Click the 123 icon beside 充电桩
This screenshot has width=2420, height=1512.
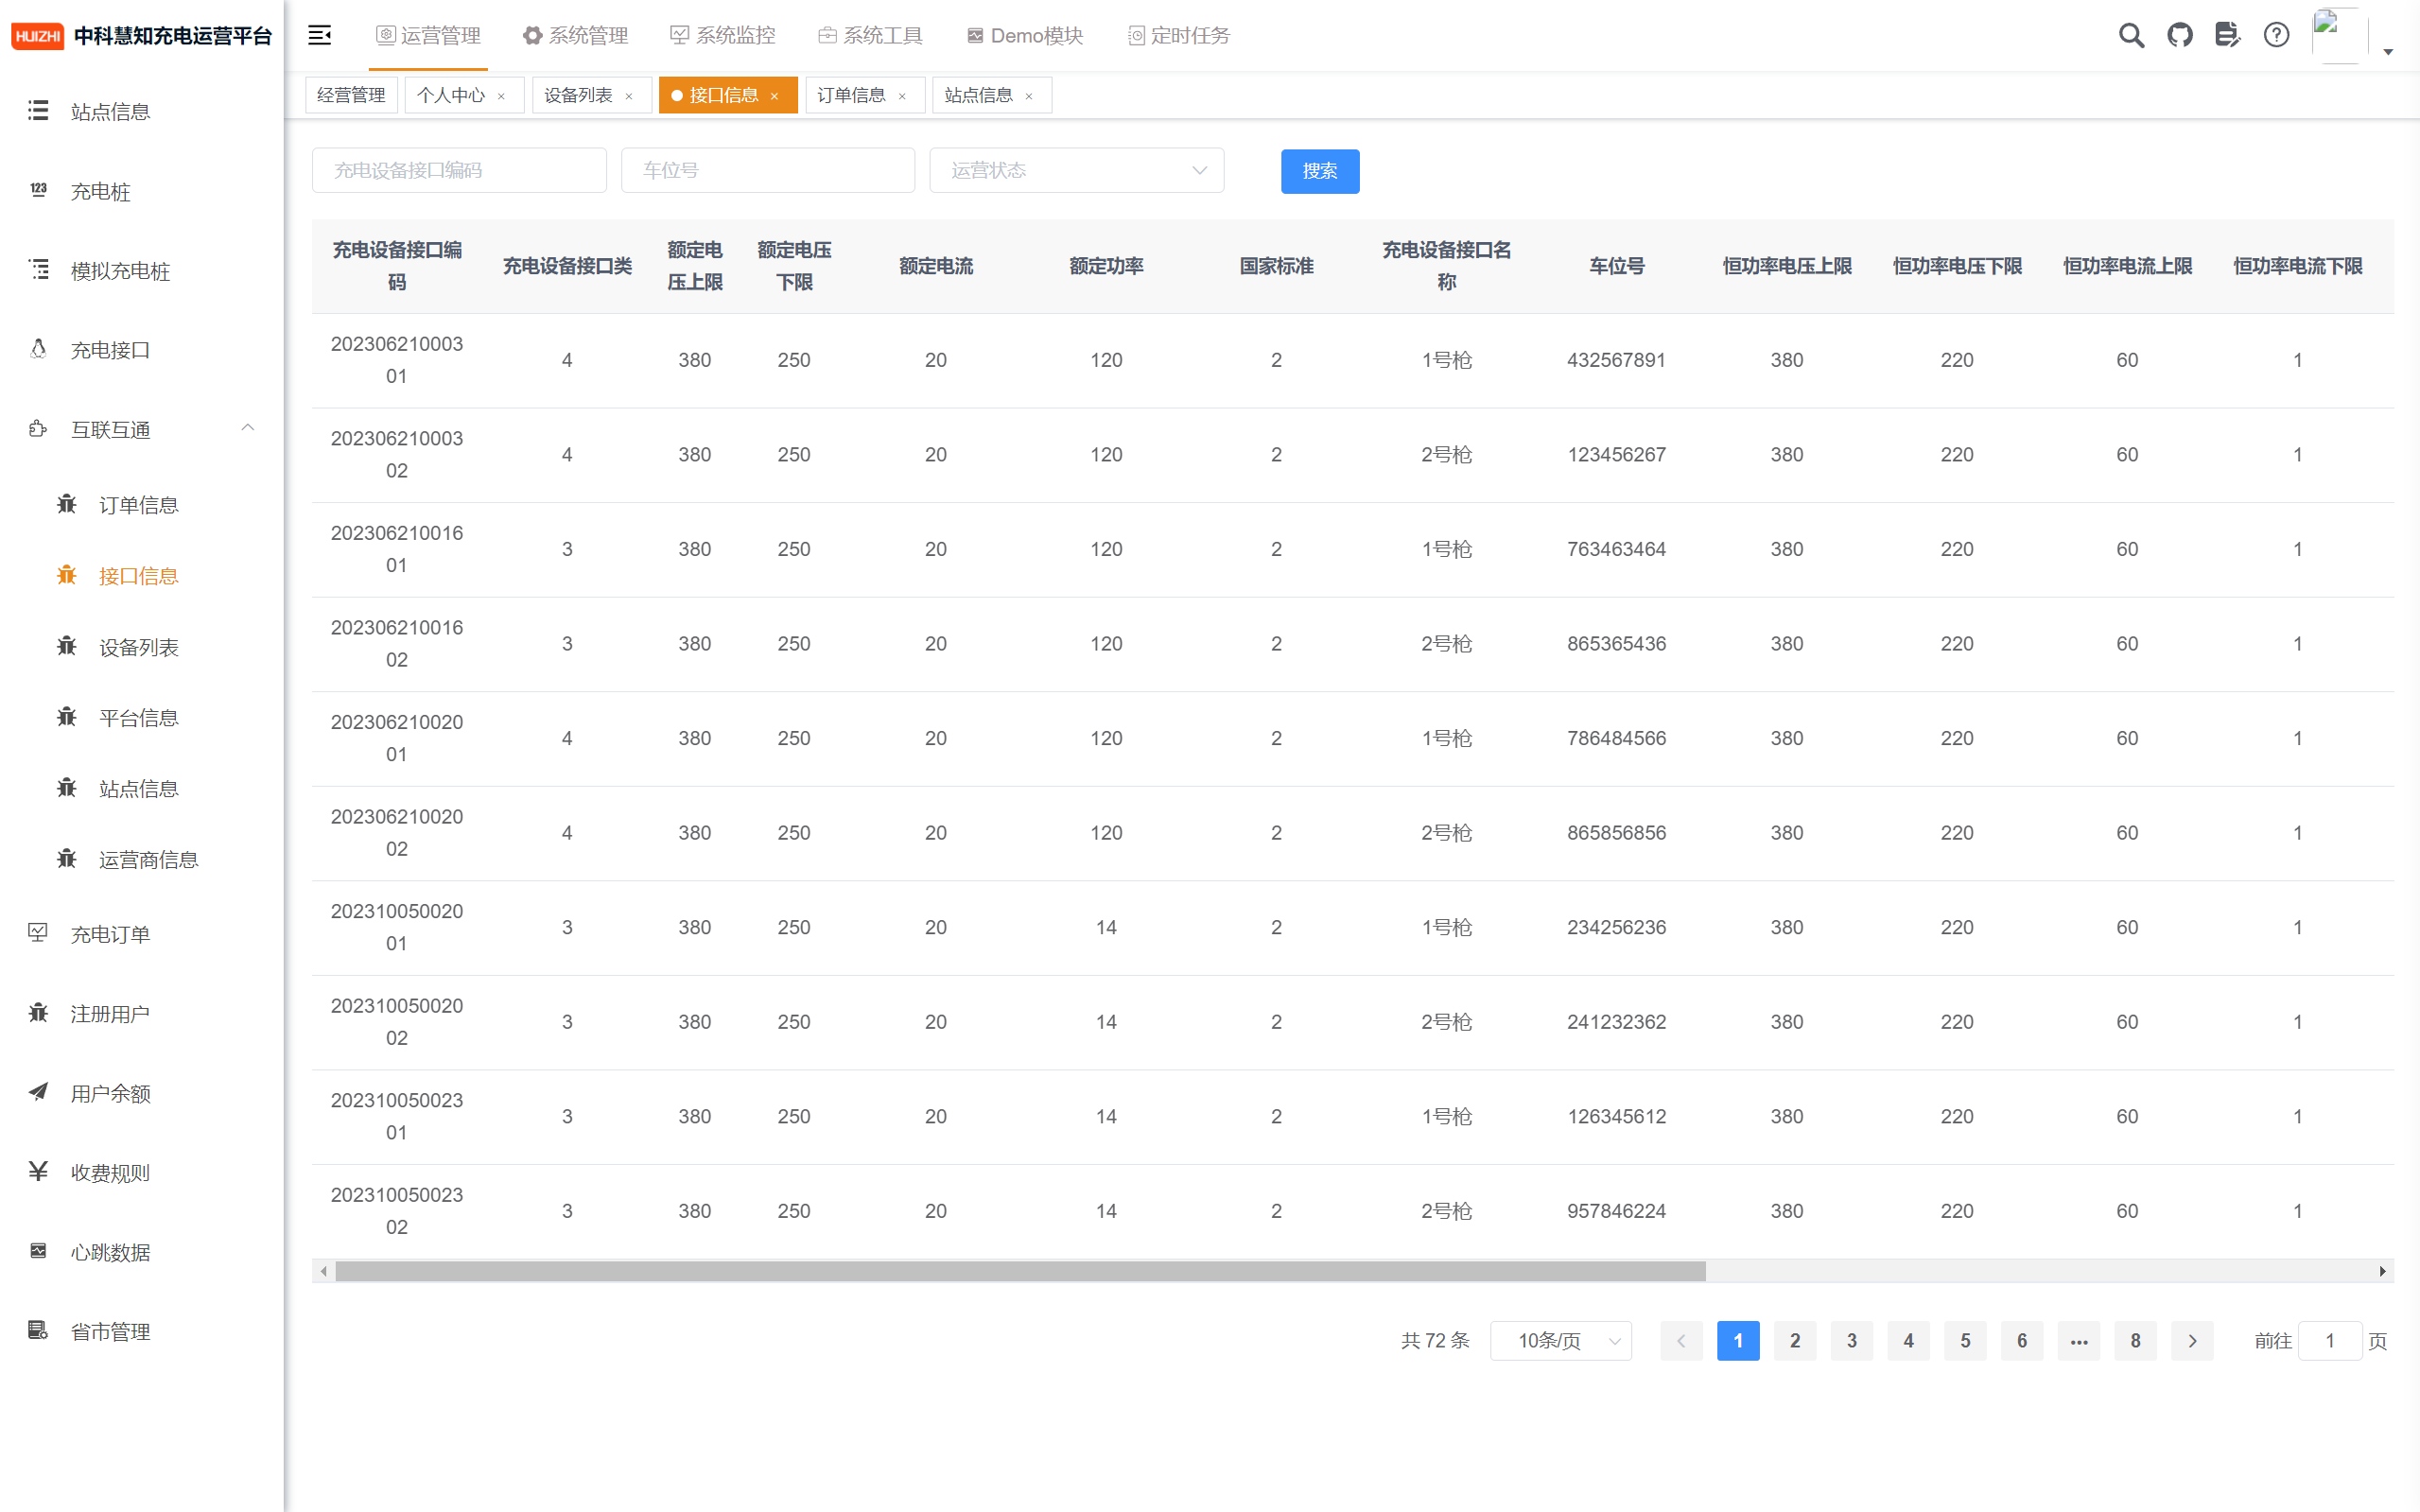tap(38, 190)
